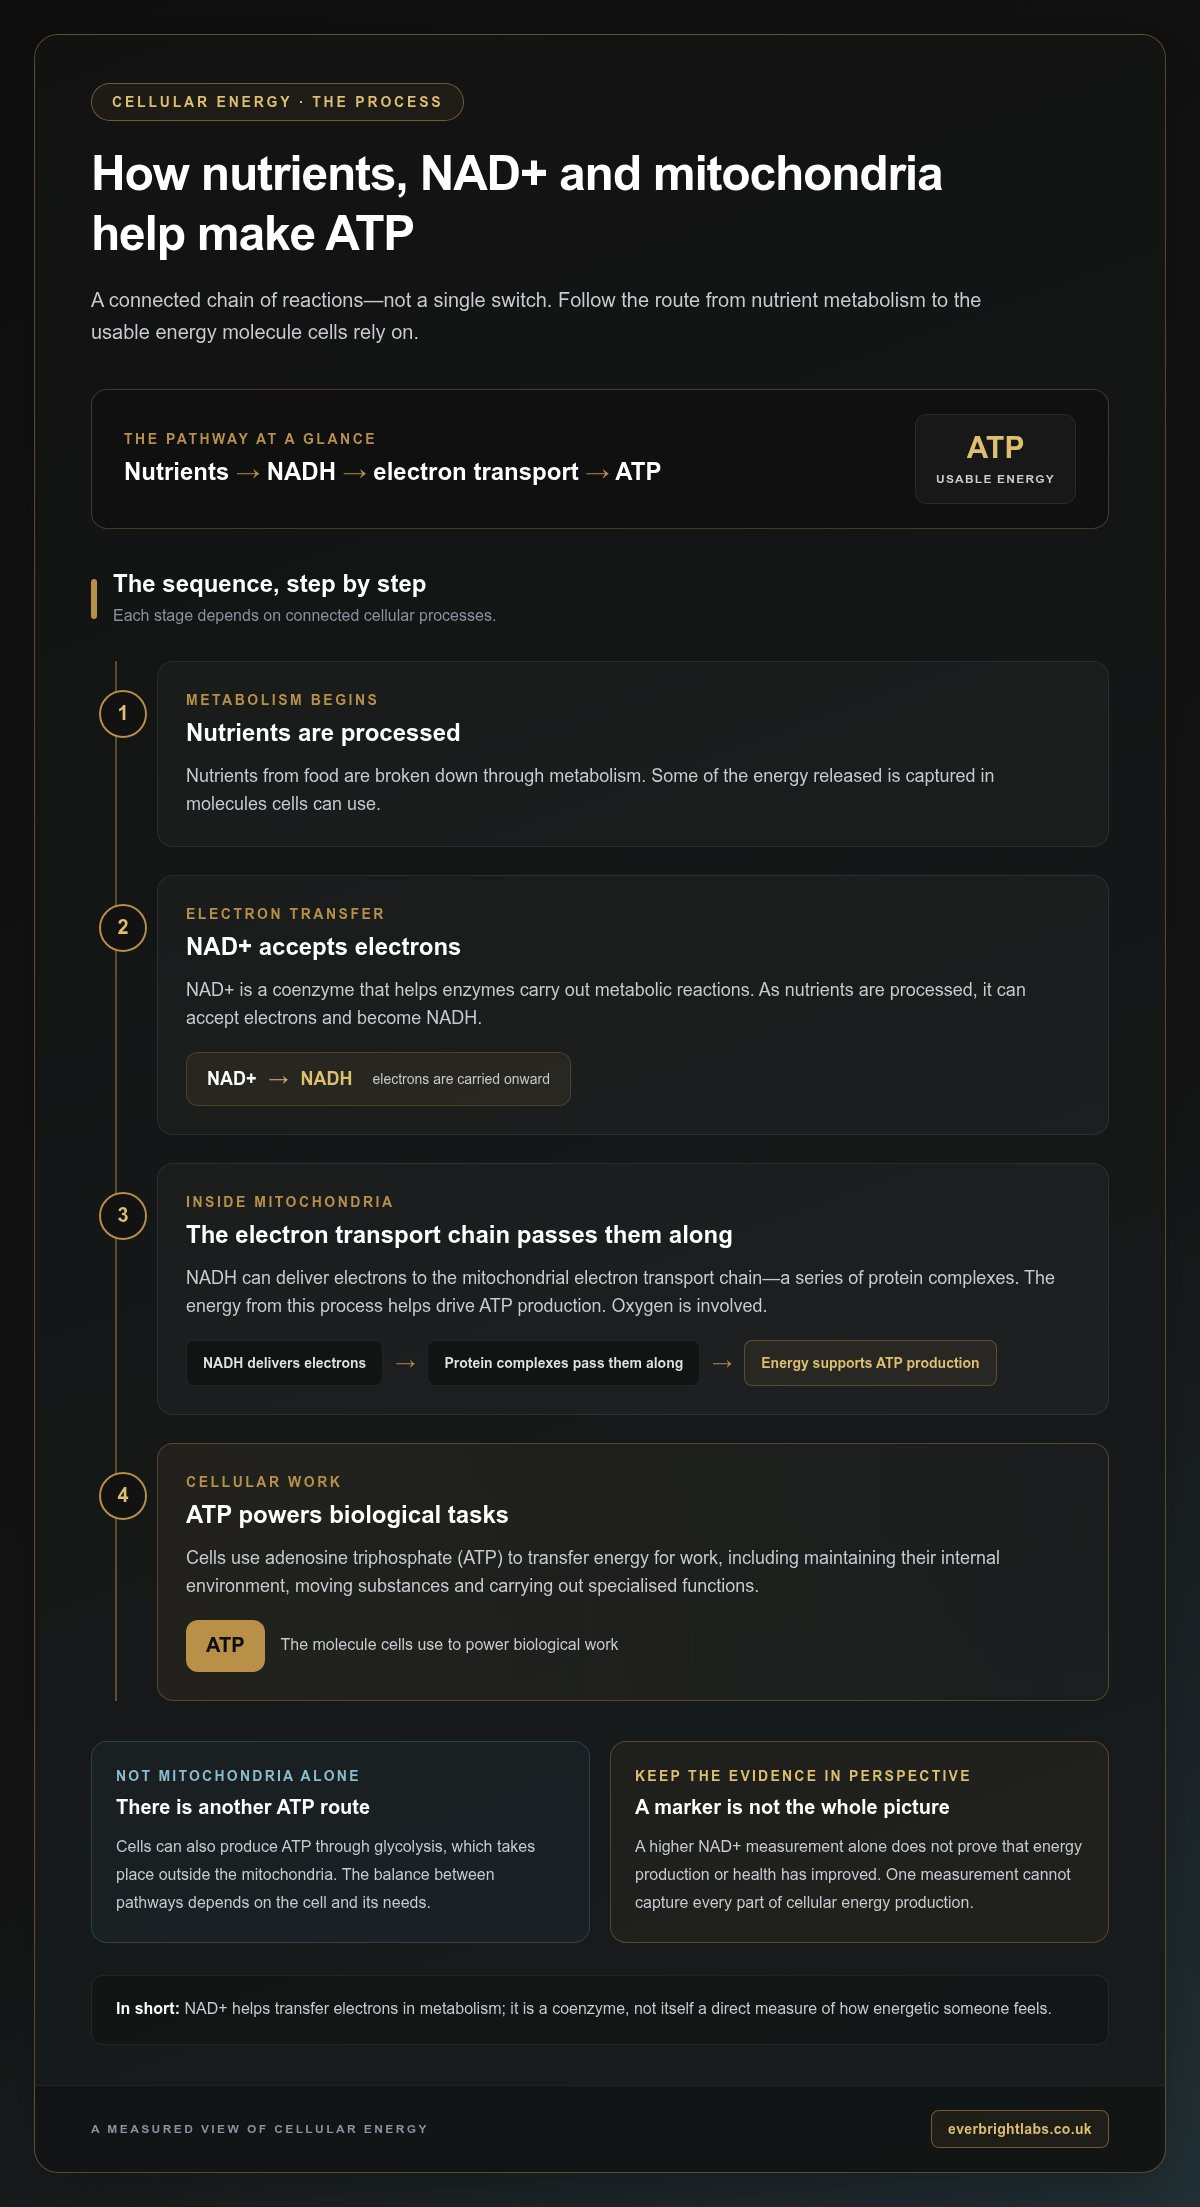Click the NAD+ accepts electrons heading

coord(323,947)
